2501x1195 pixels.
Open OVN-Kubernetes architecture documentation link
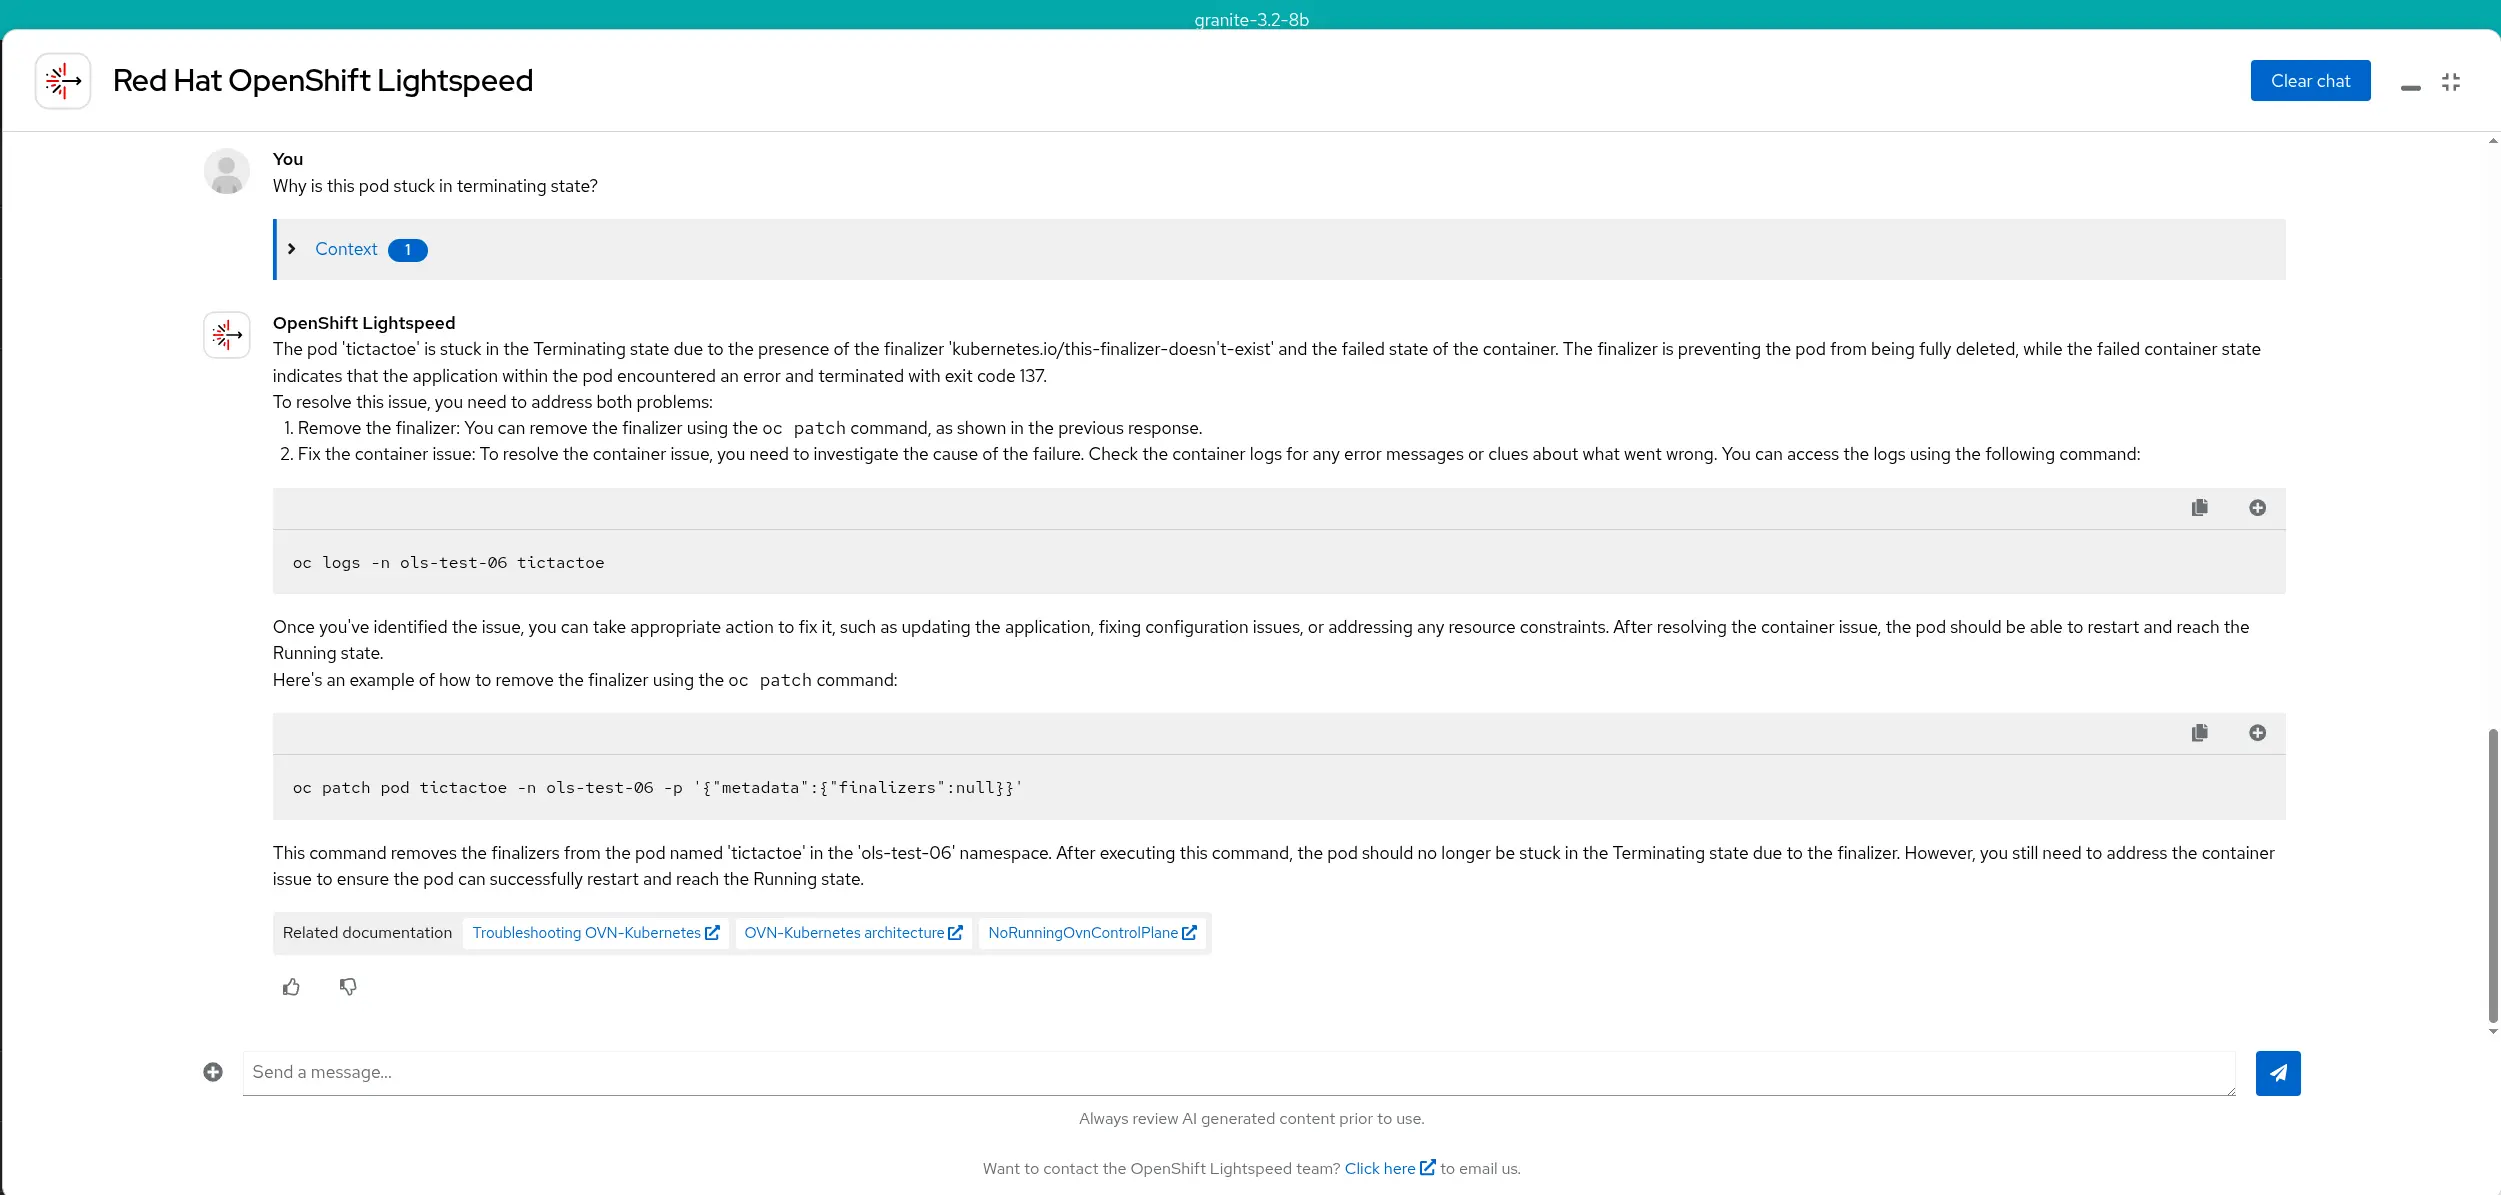point(853,933)
